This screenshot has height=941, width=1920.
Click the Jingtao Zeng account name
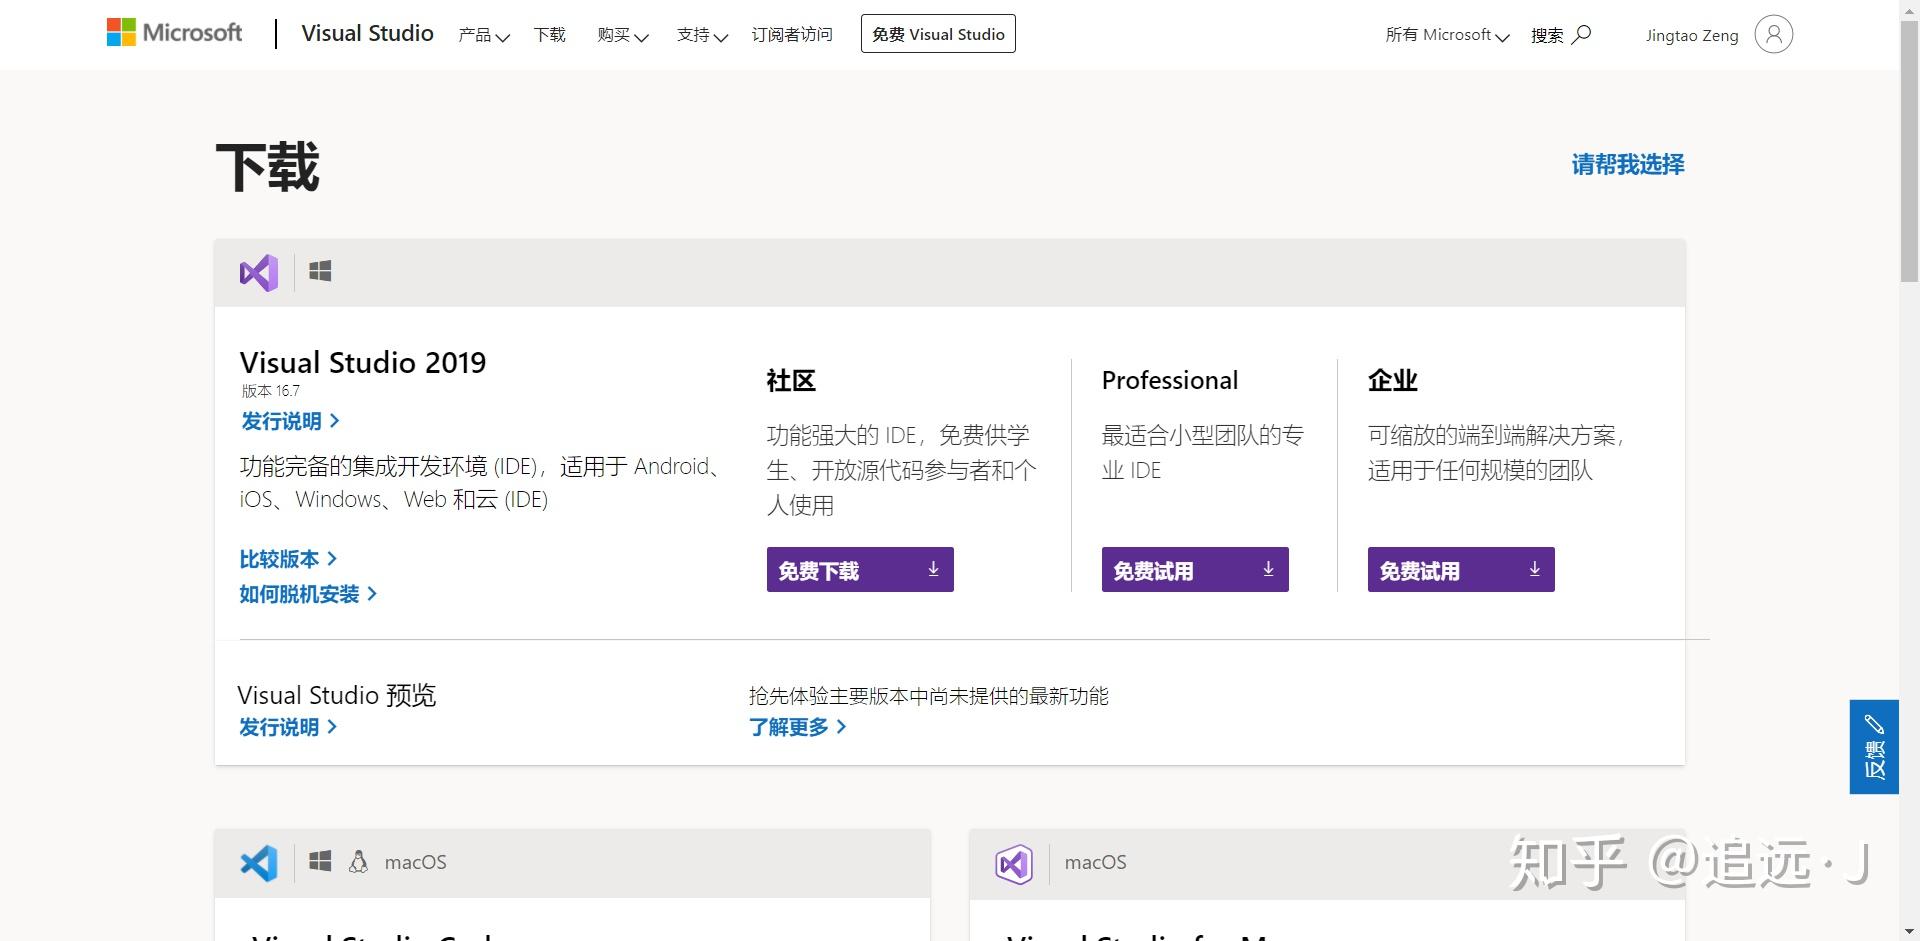pos(1692,36)
